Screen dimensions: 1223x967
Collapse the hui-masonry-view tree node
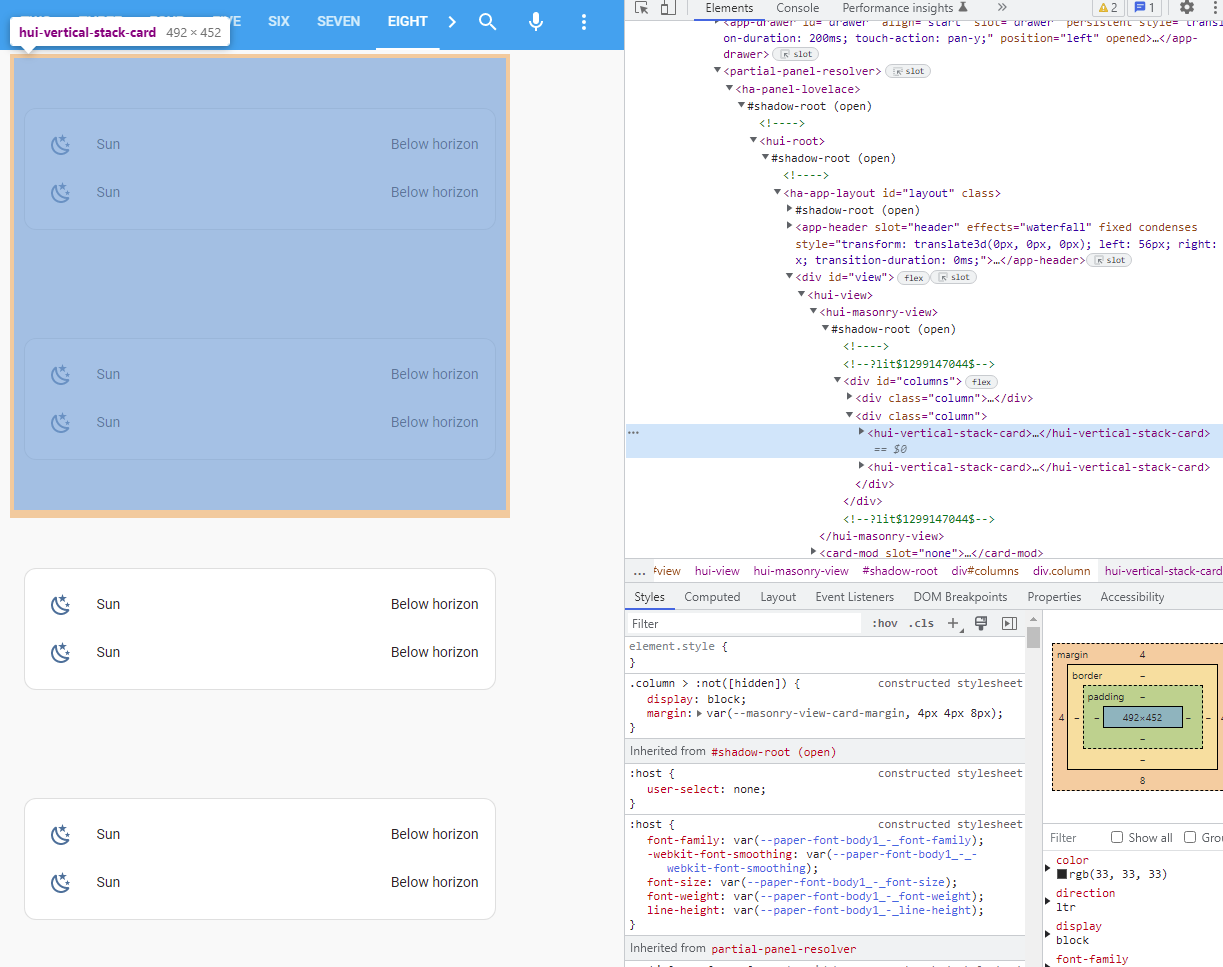[x=813, y=311]
